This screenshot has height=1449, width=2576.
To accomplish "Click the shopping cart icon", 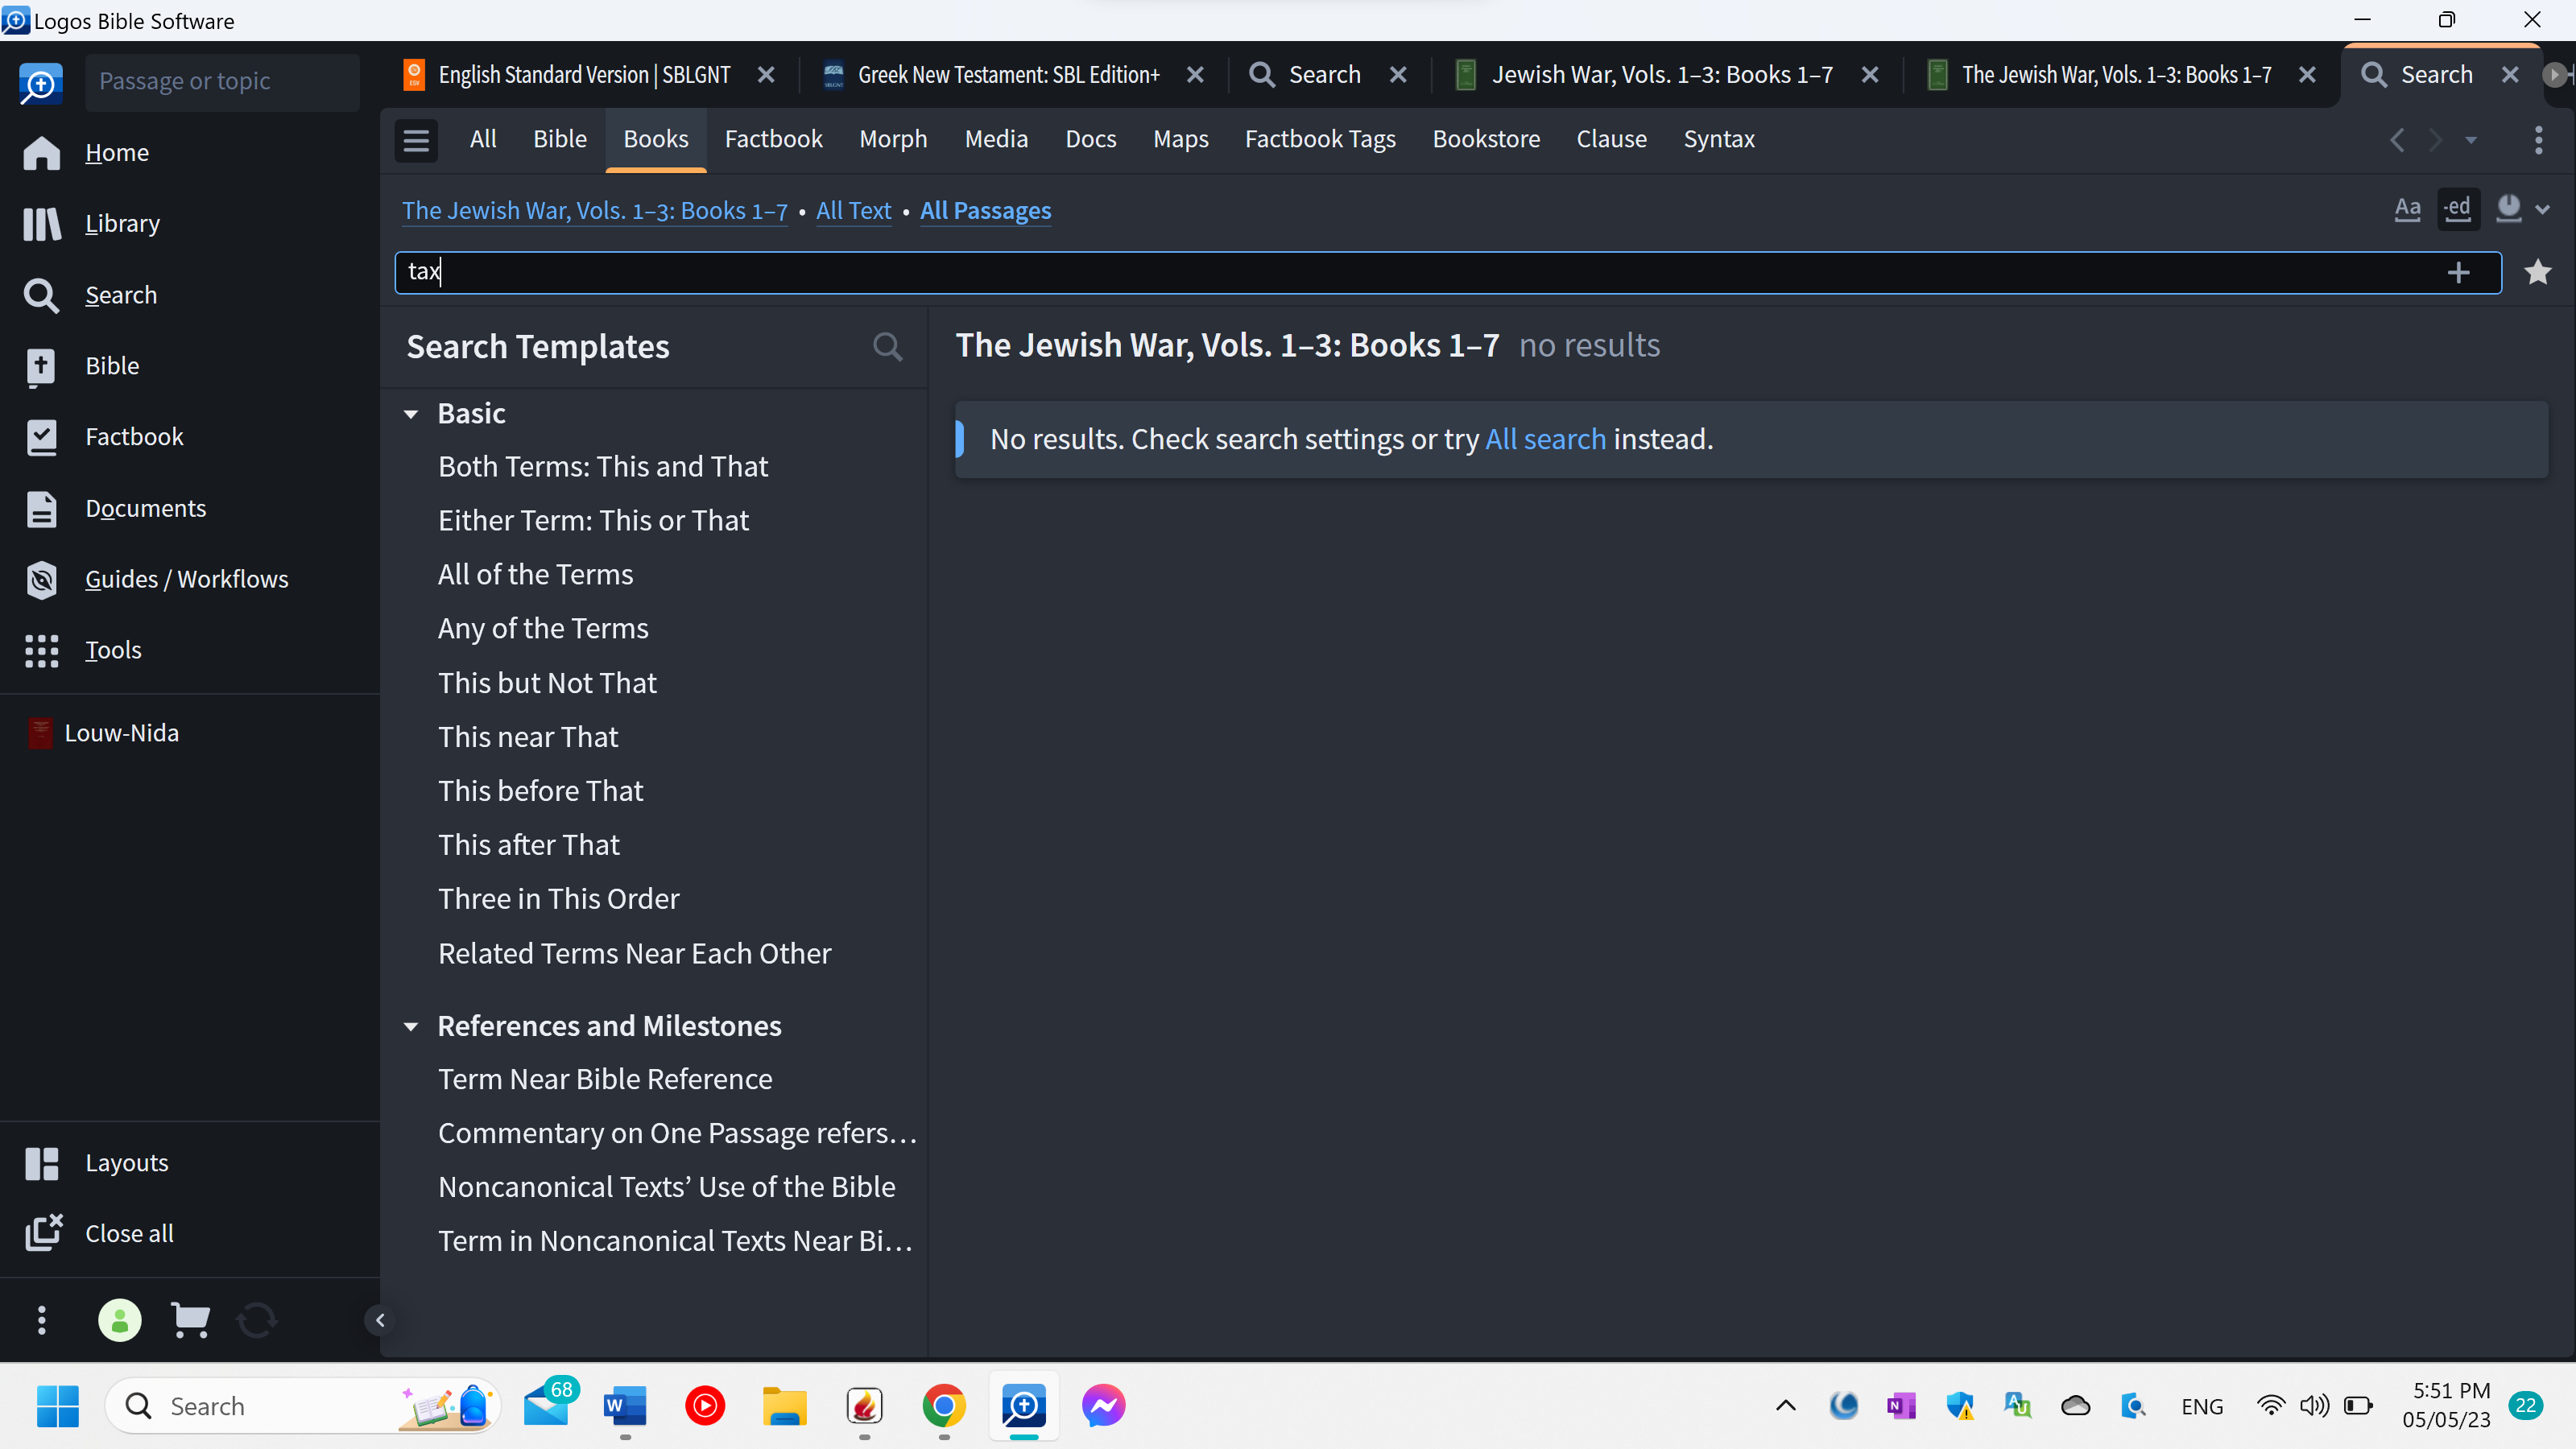I will 190,1320.
